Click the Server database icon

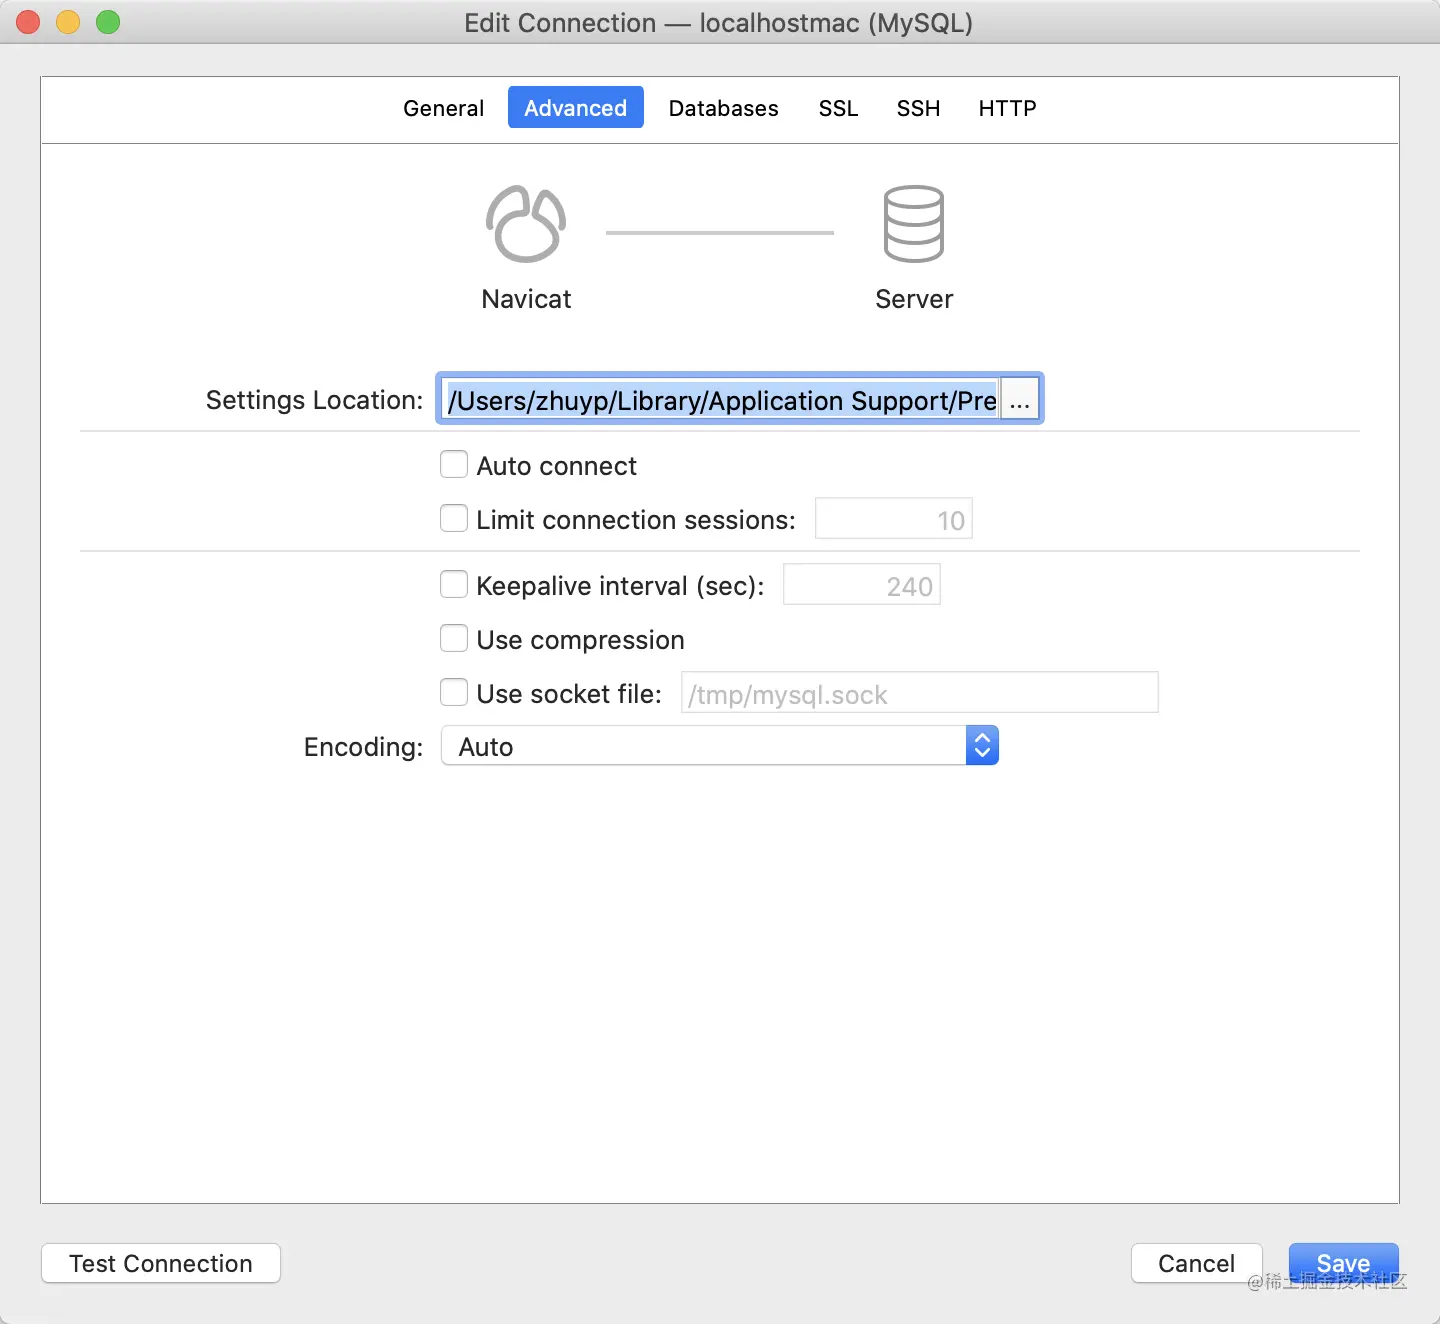point(914,224)
